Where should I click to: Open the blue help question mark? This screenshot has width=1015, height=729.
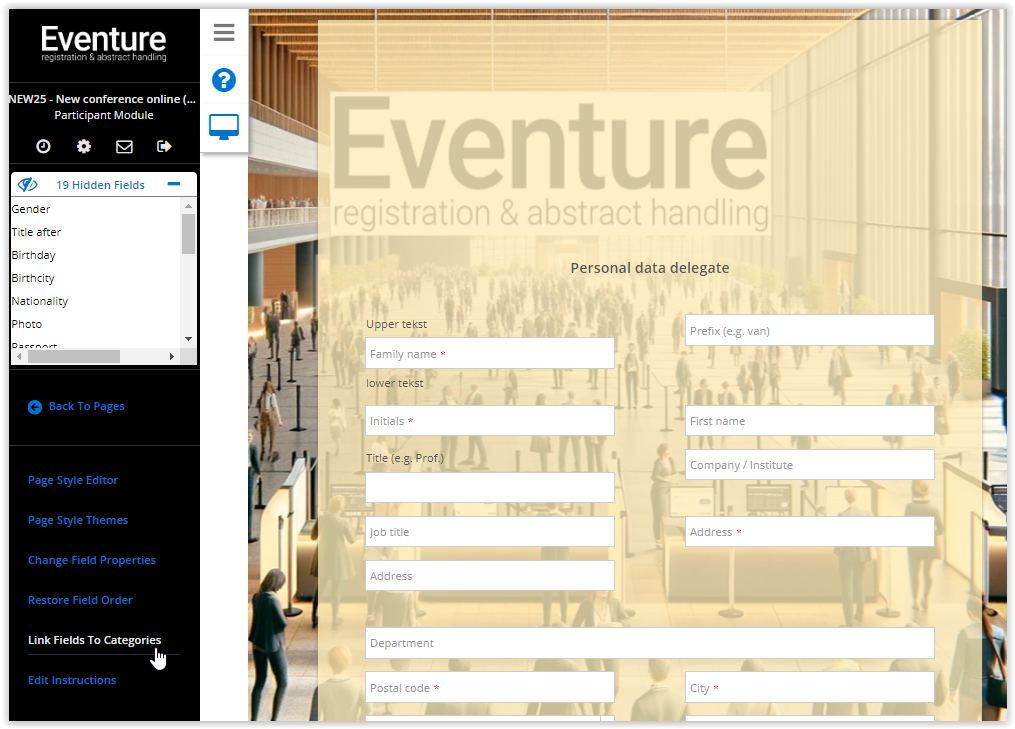(x=224, y=80)
